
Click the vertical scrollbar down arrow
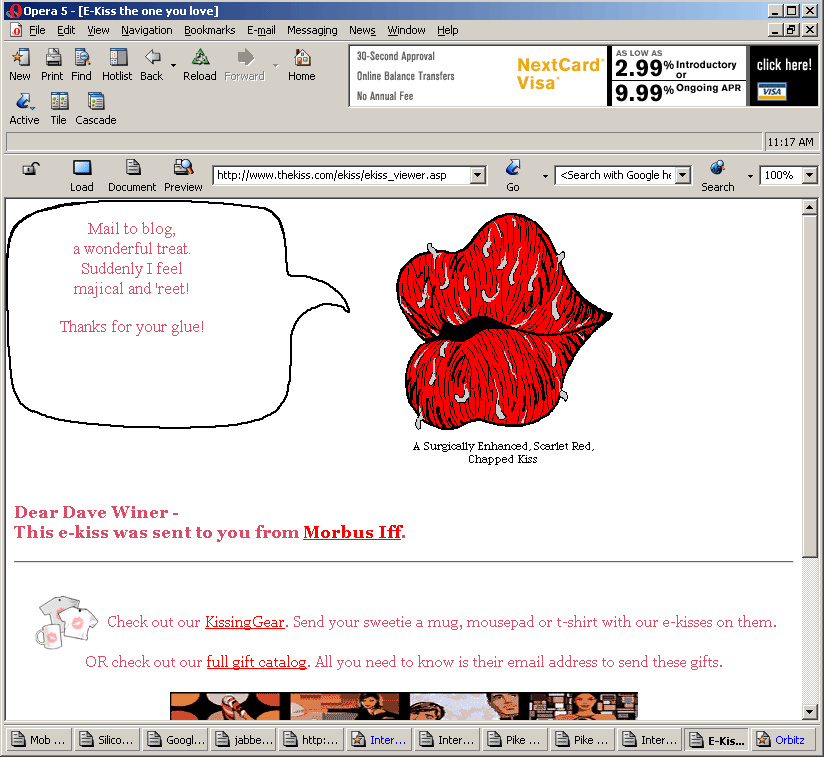tap(810, 711)
